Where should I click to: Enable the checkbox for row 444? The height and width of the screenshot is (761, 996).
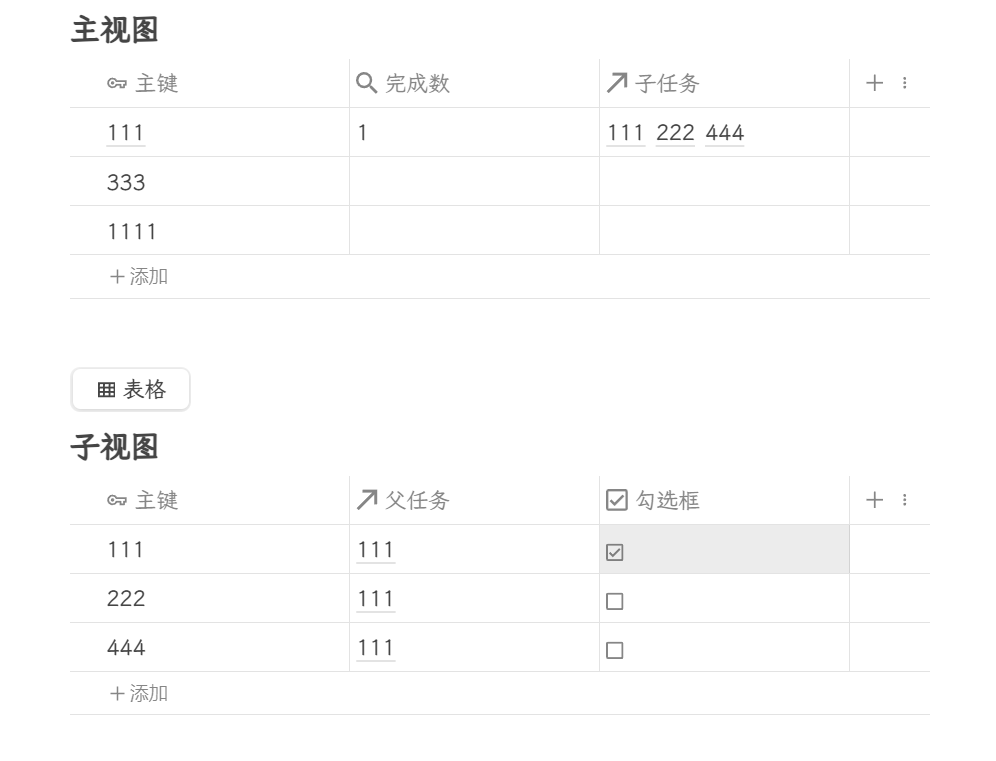click(x=615, y=649)
